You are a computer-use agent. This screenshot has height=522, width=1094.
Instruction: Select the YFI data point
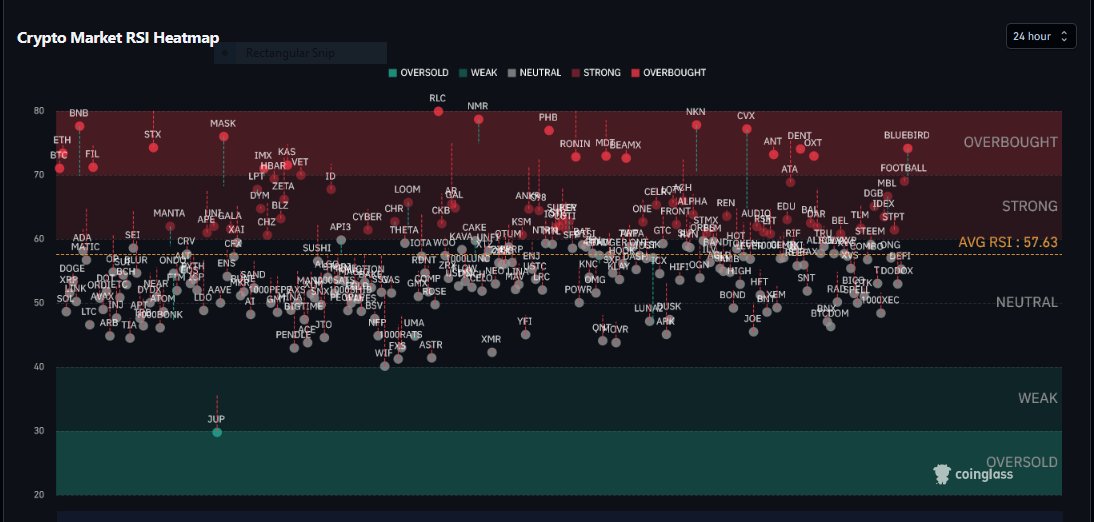click(525, 335)
